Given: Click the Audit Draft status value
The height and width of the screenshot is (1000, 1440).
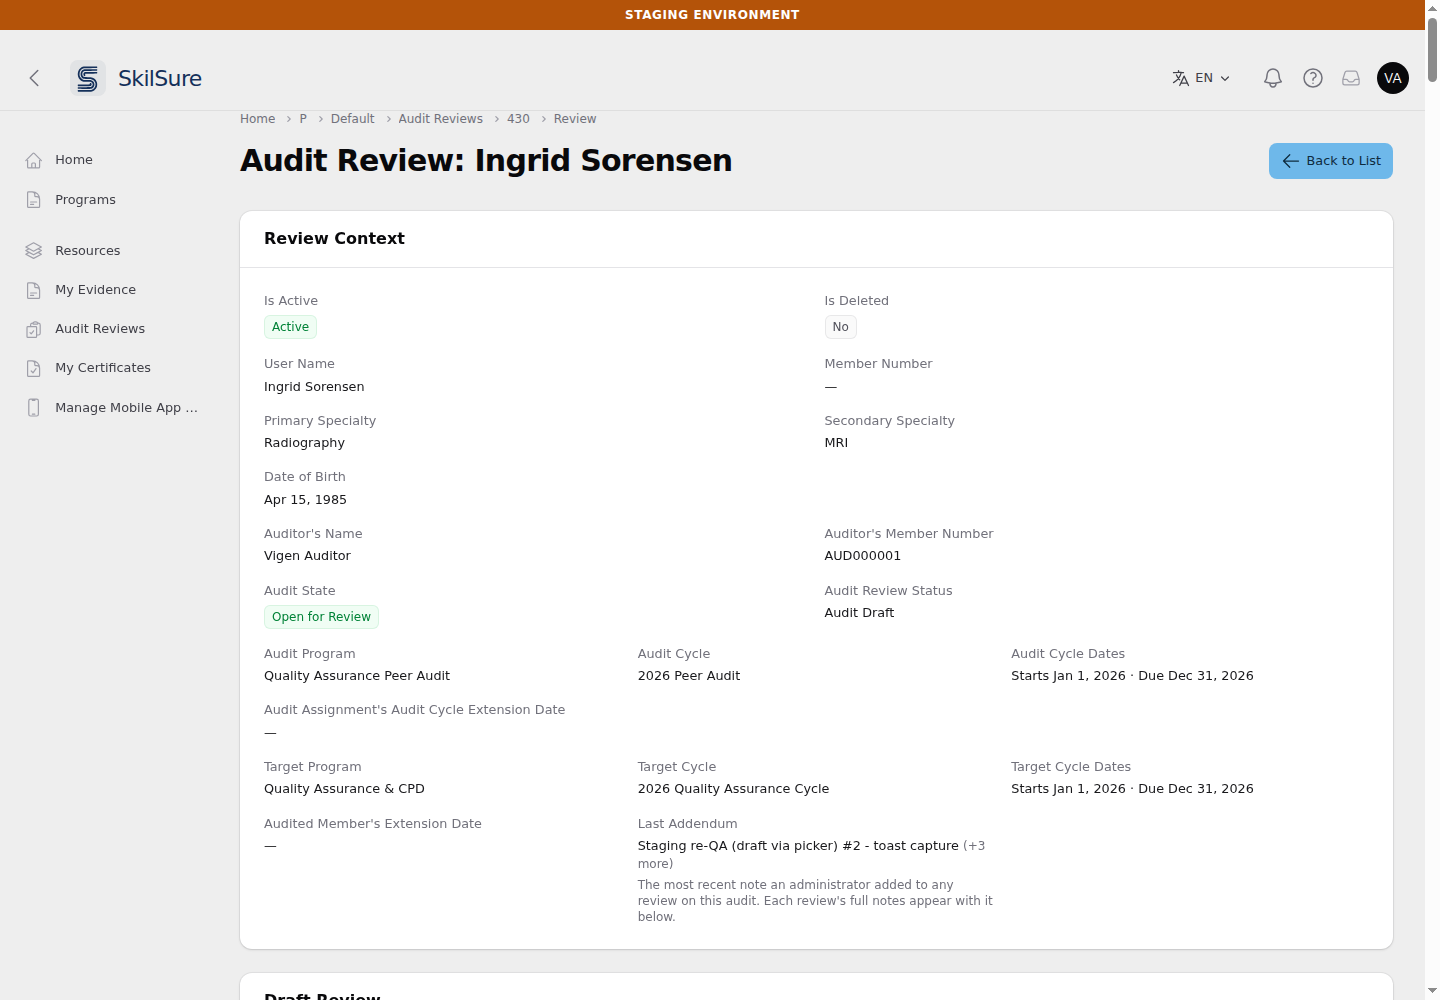Looking at the screenshot, I should tap(859, 613).
